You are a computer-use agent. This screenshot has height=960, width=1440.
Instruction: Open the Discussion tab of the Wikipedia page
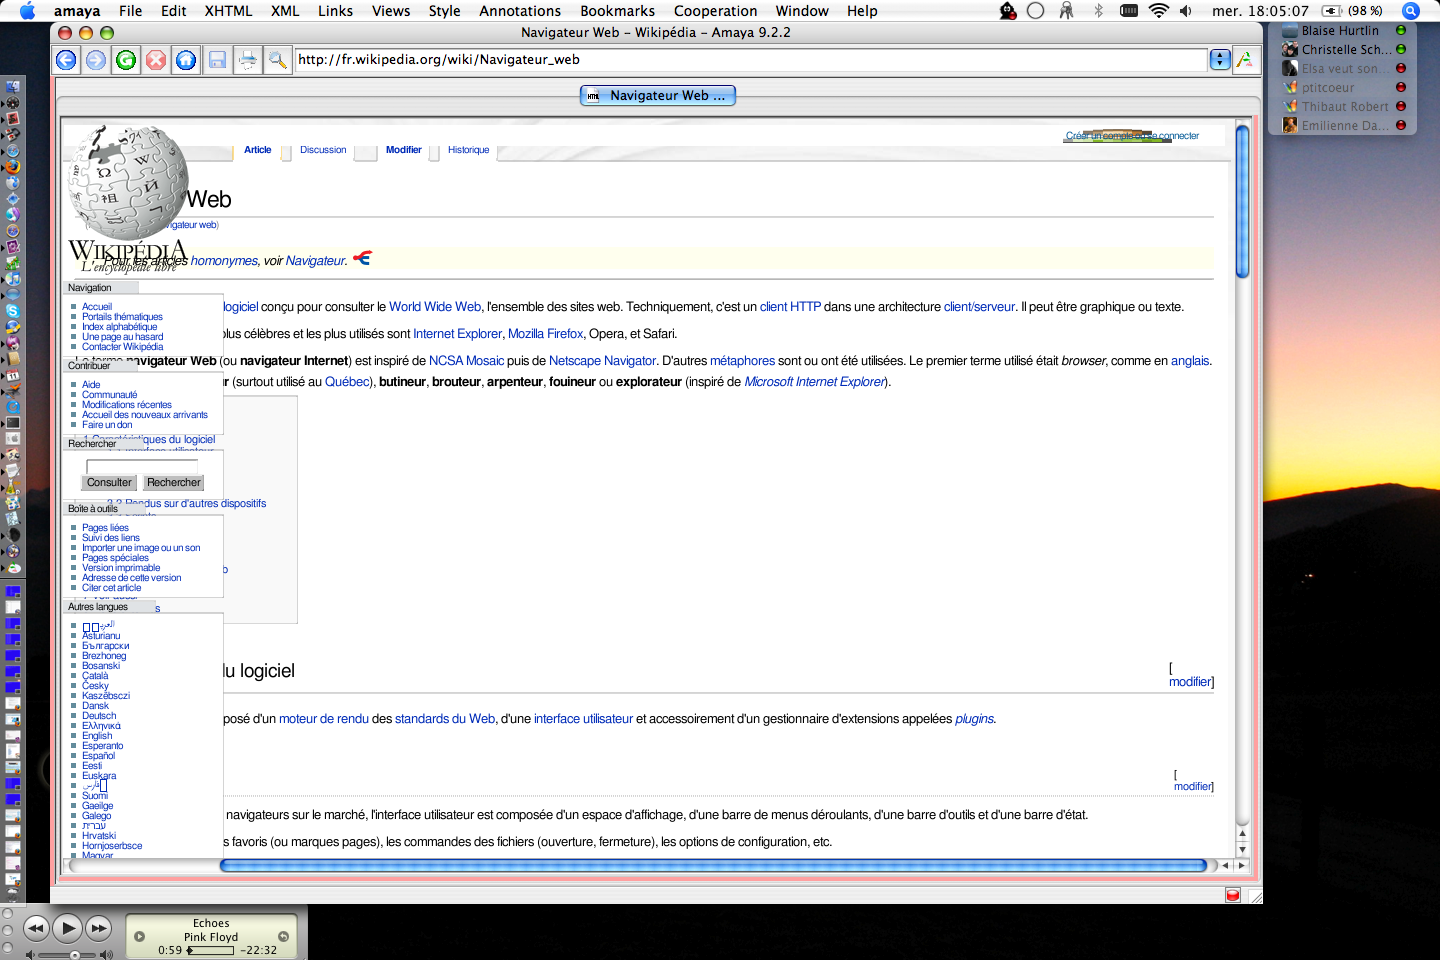323,150
